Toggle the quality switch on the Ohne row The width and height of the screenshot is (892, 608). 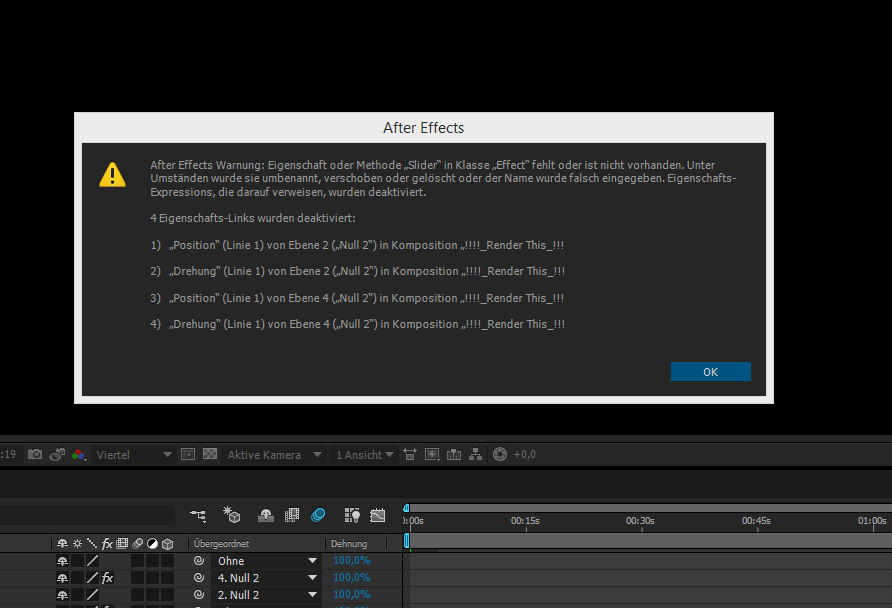point(92,561)
